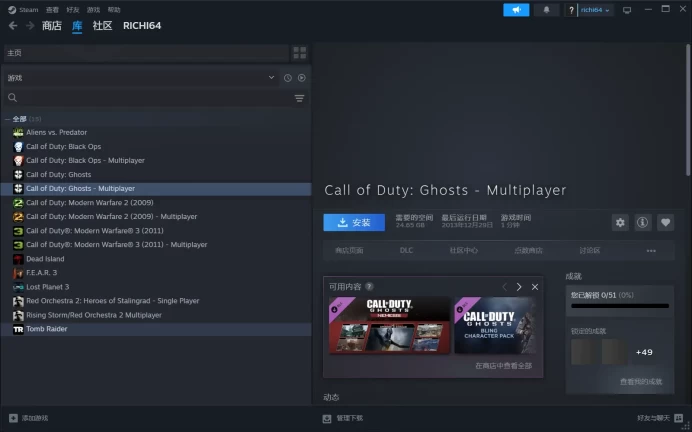This screenshot has height=432, width=692.
Task: Show previous available content item
Action: pos(504,287)
